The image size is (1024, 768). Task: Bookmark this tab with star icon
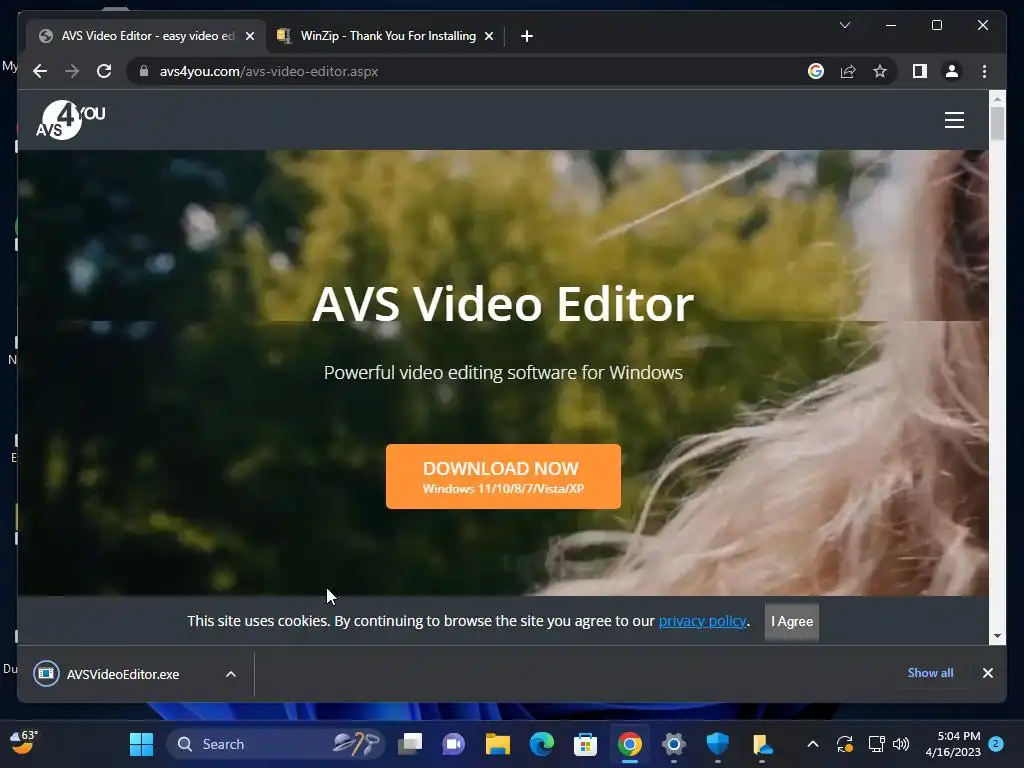[880, 71]
